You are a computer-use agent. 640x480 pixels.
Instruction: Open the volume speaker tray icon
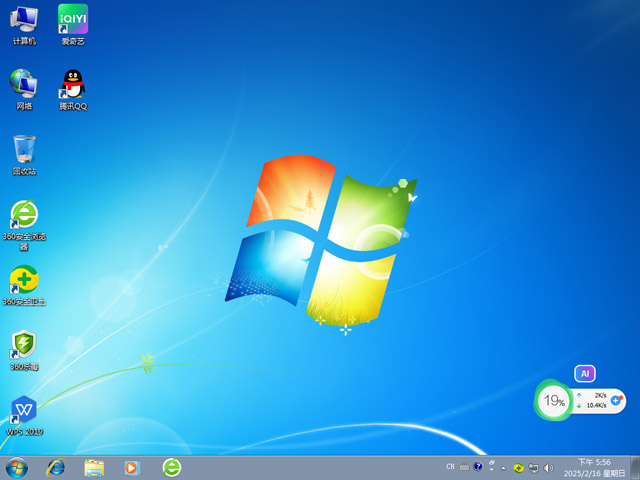click(548, 467)
